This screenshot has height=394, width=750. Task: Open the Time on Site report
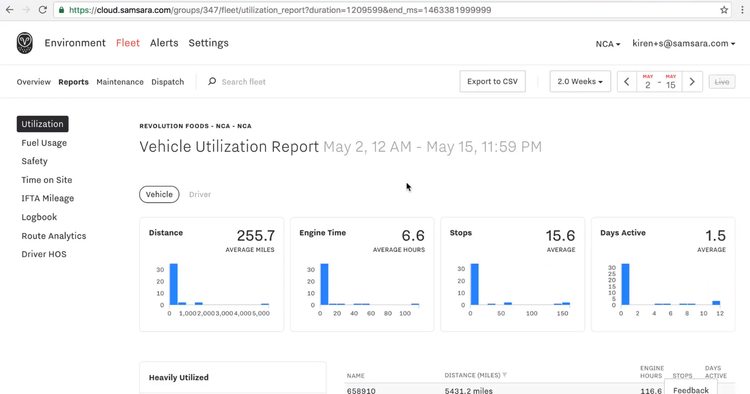coord(46,180)
